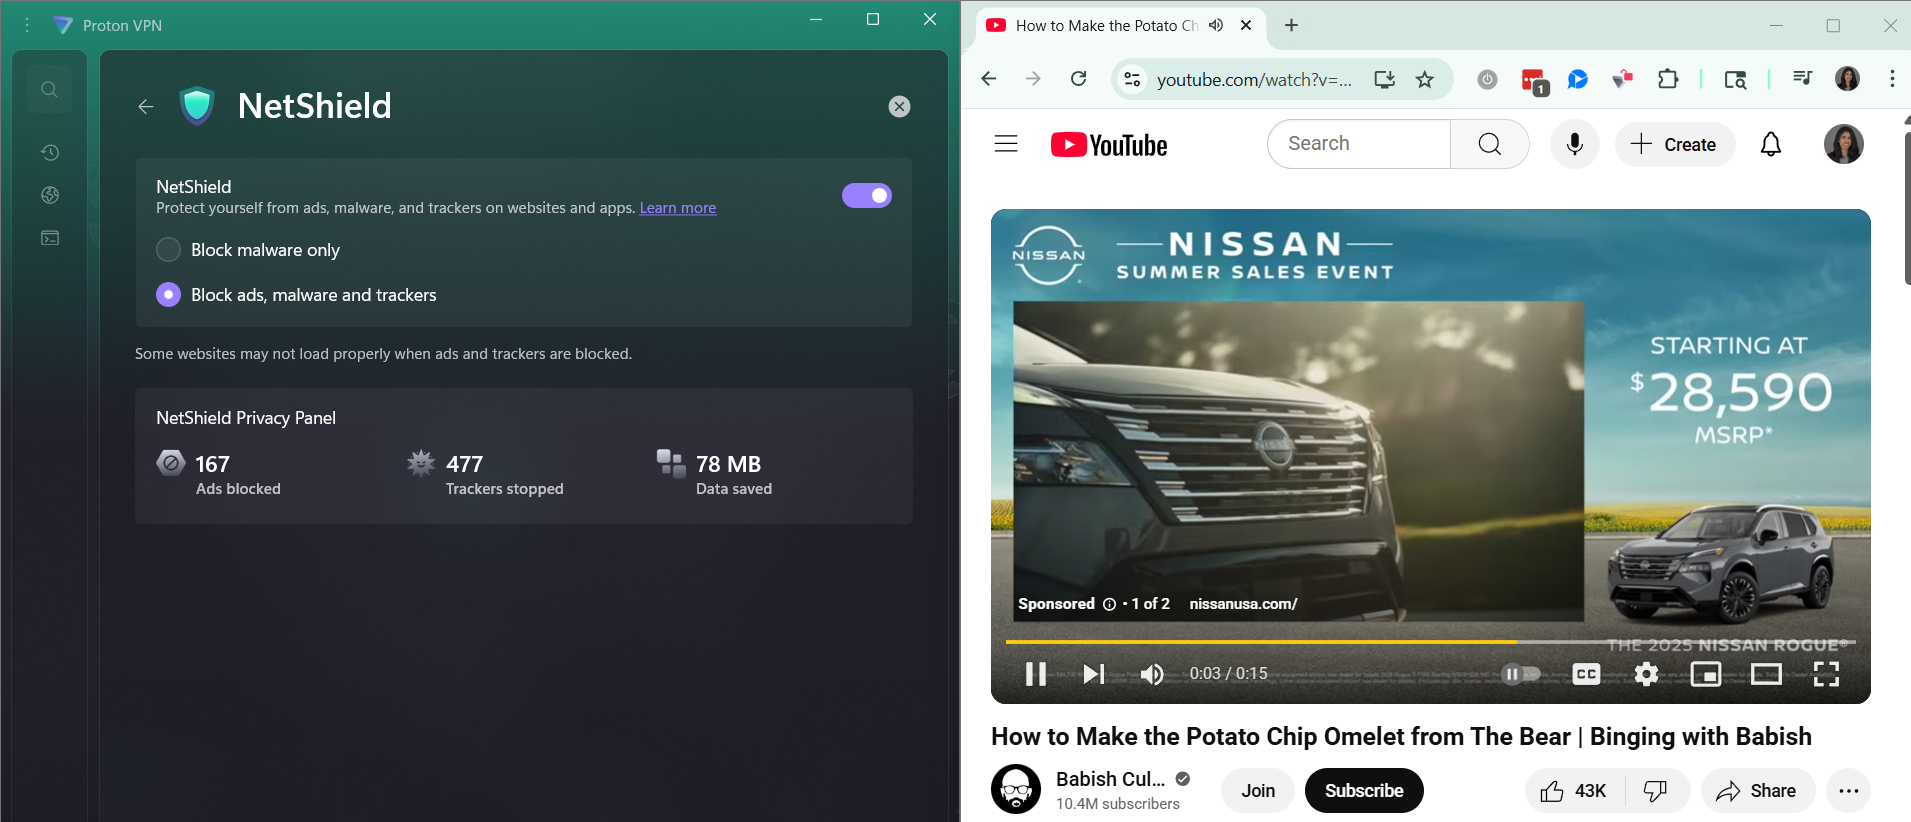Open video player settings gear
The image size is (1911, 822).
1646,674
